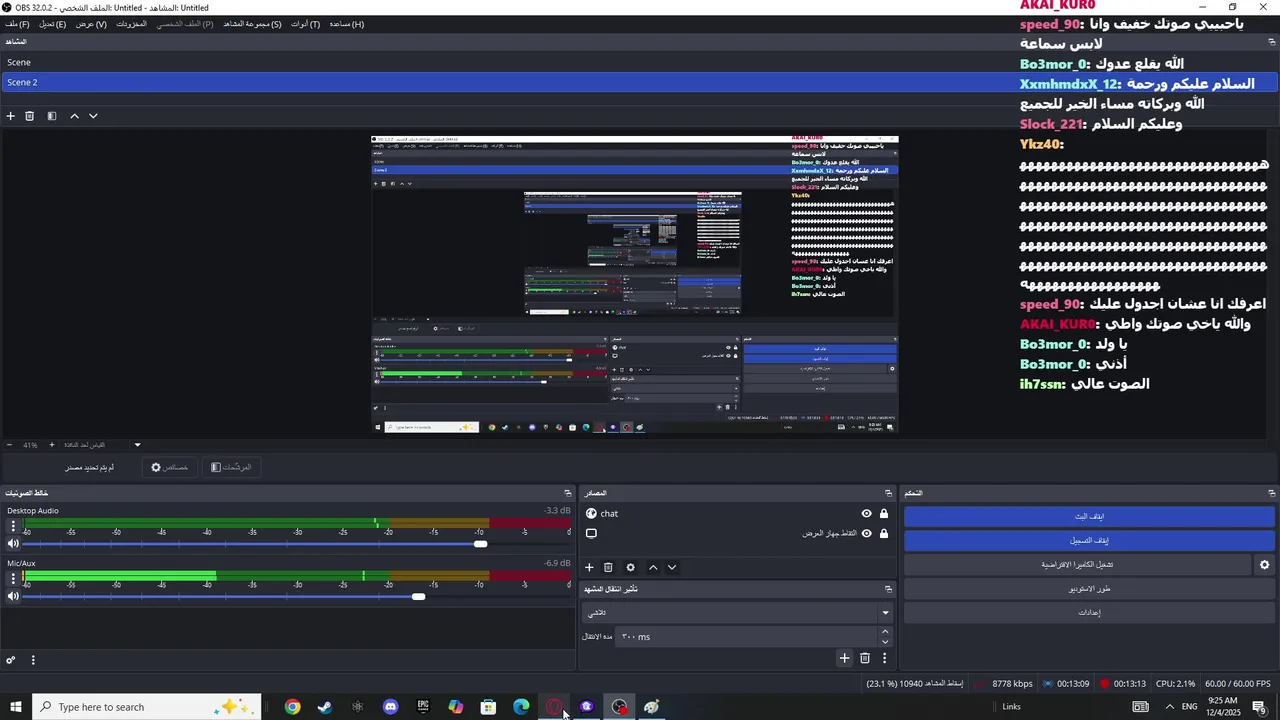This screenshot has width=1280, height=720.
Task: Open source properties gear in sources toolbar
Action: (630, 567)
